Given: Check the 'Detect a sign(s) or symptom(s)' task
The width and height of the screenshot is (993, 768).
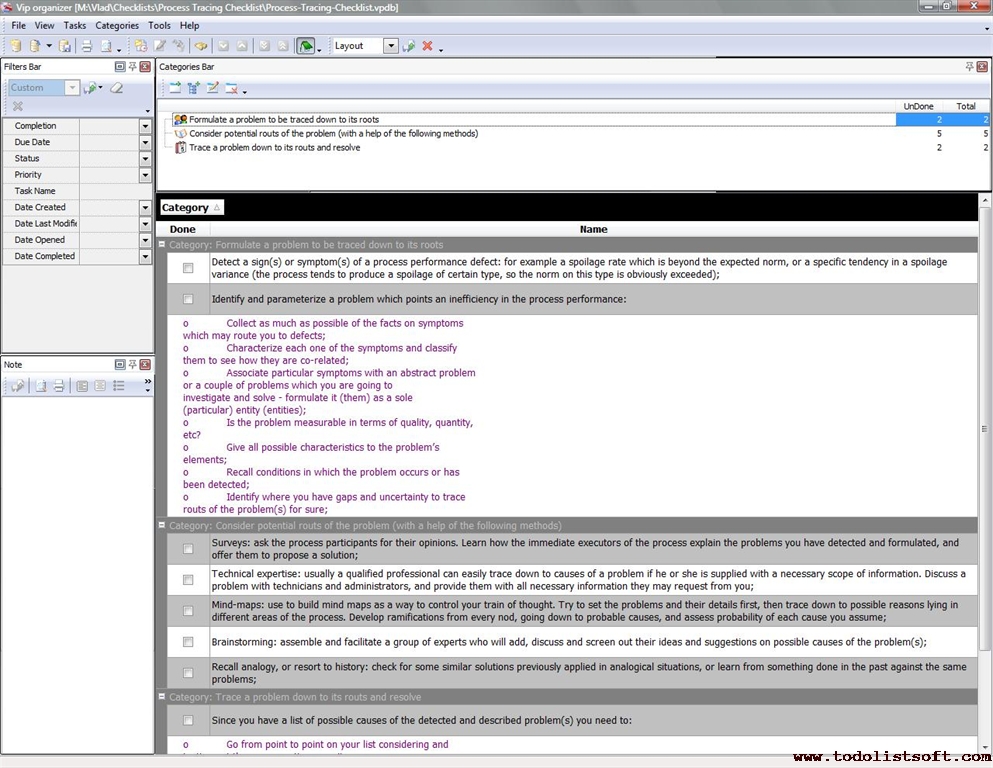Looking at the screenshot, I should click(x=188, y=268).
